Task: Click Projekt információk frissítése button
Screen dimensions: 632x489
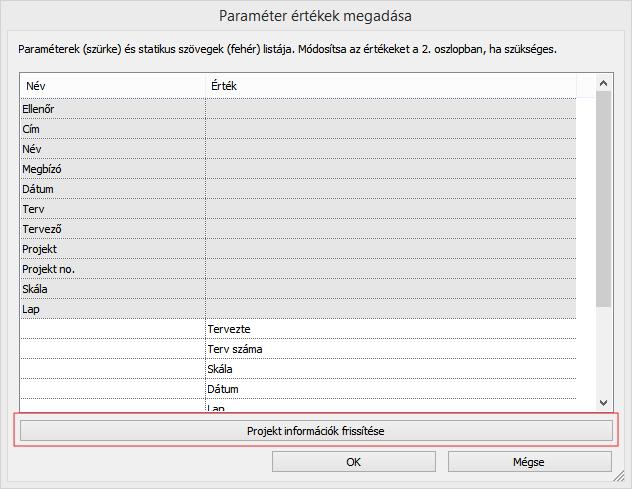Action: (316, 431)
